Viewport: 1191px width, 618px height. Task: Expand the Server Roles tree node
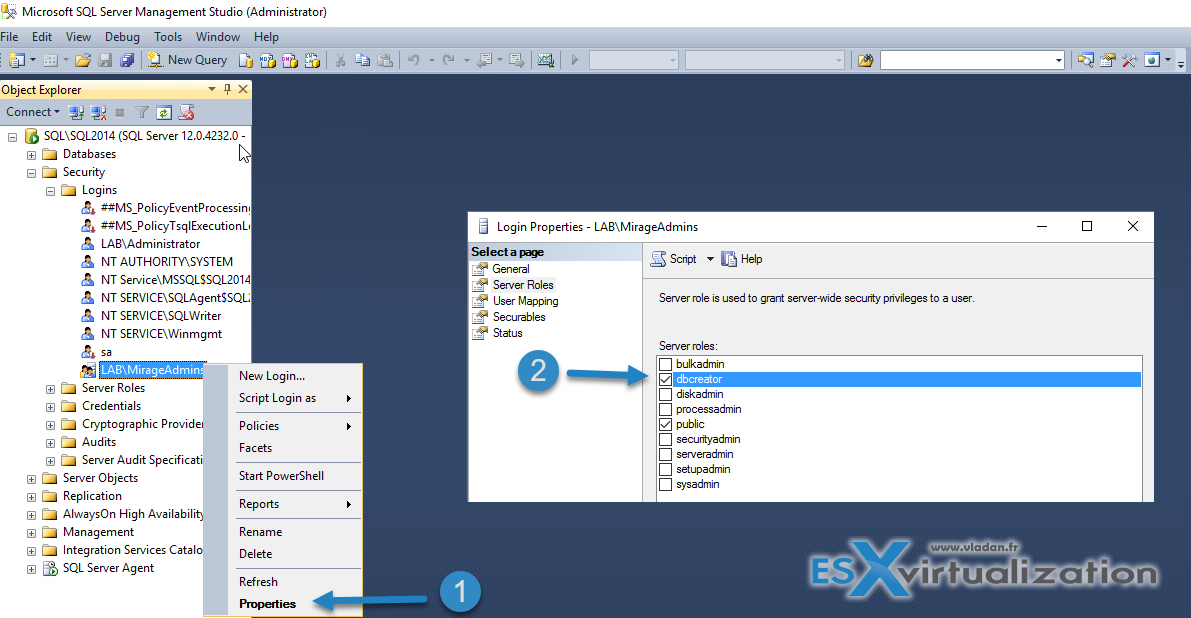point(50,389)
